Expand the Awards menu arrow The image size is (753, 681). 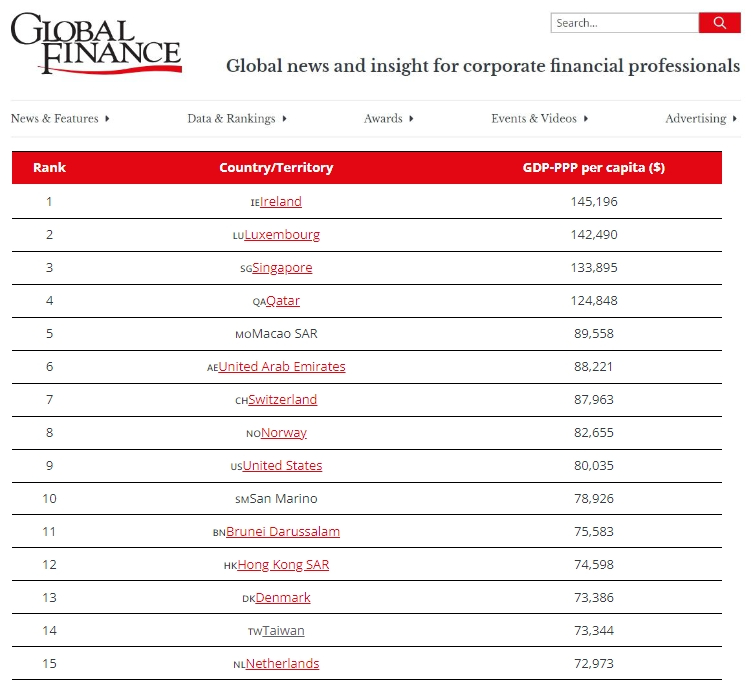411,119
